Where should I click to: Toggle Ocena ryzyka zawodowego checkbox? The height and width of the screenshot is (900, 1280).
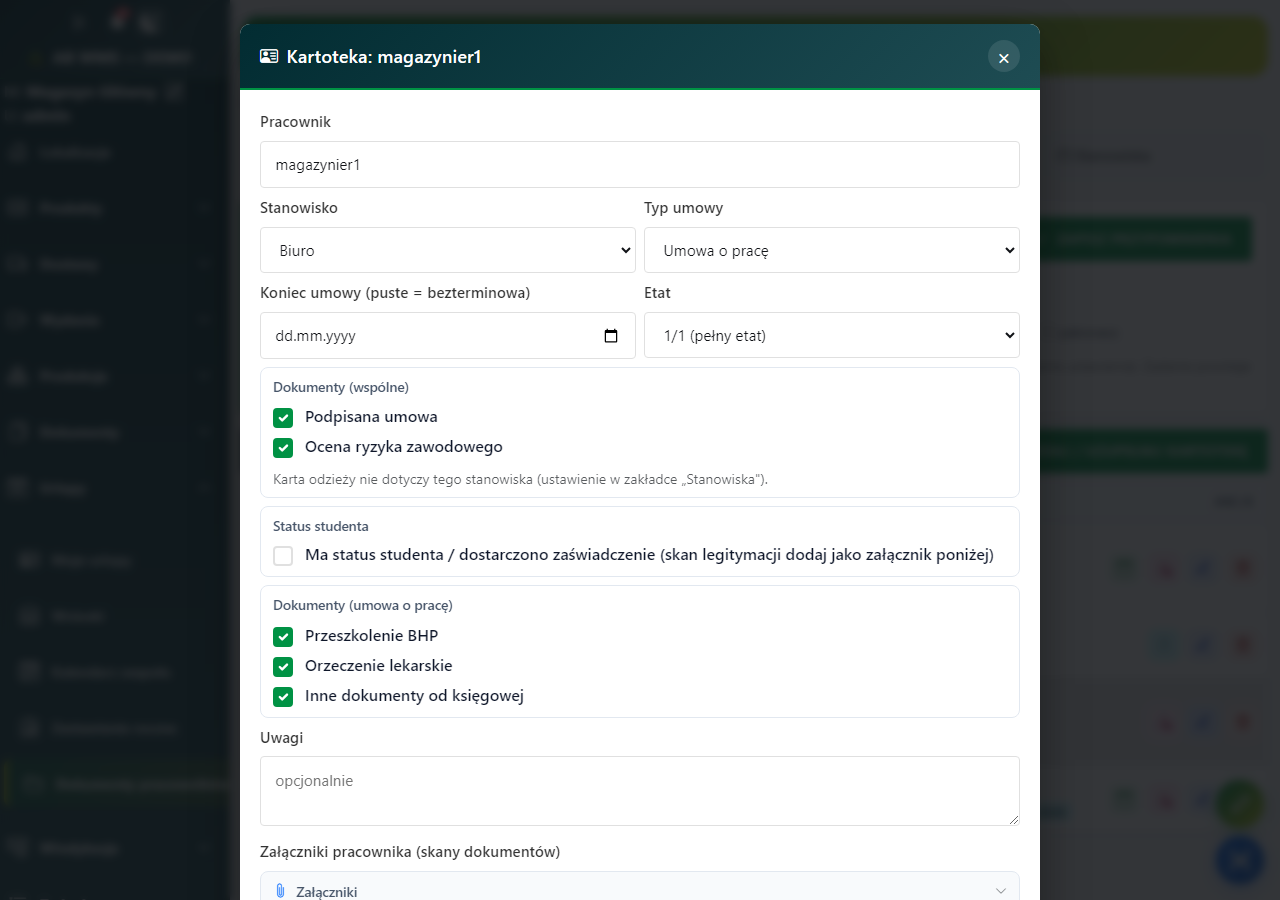[283, 447]
